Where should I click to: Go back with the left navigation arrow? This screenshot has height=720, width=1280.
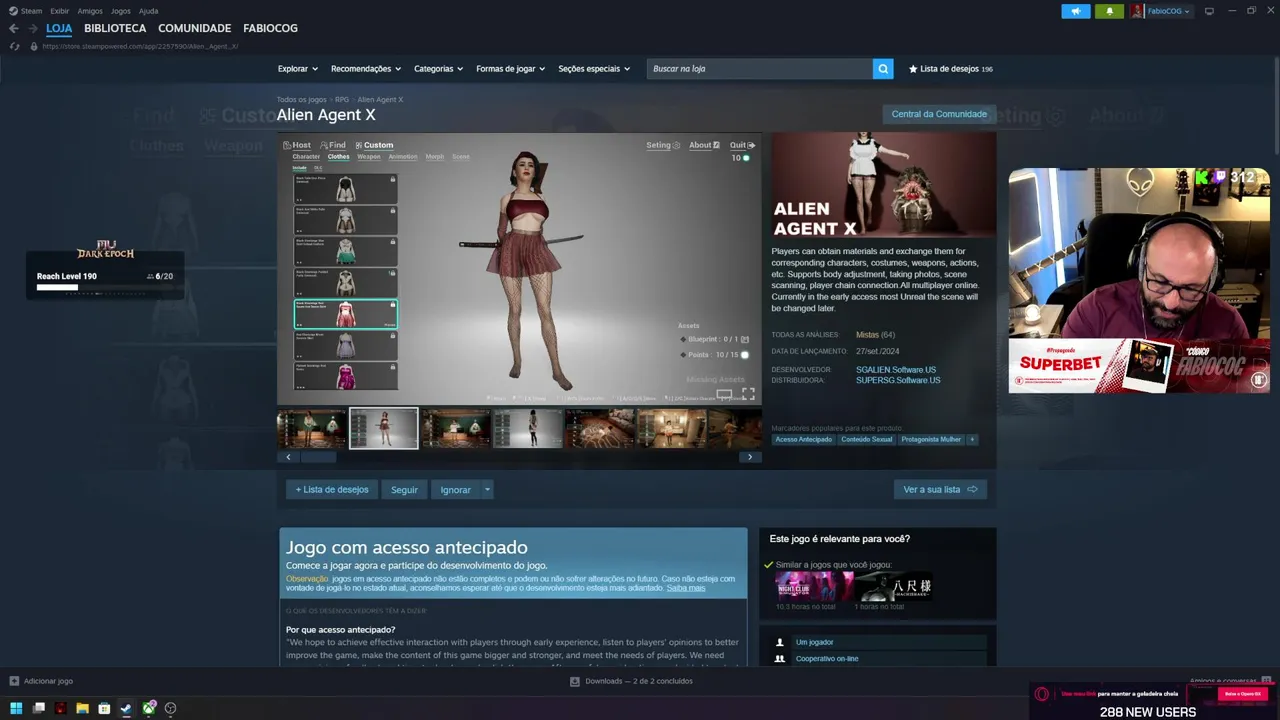13,28
